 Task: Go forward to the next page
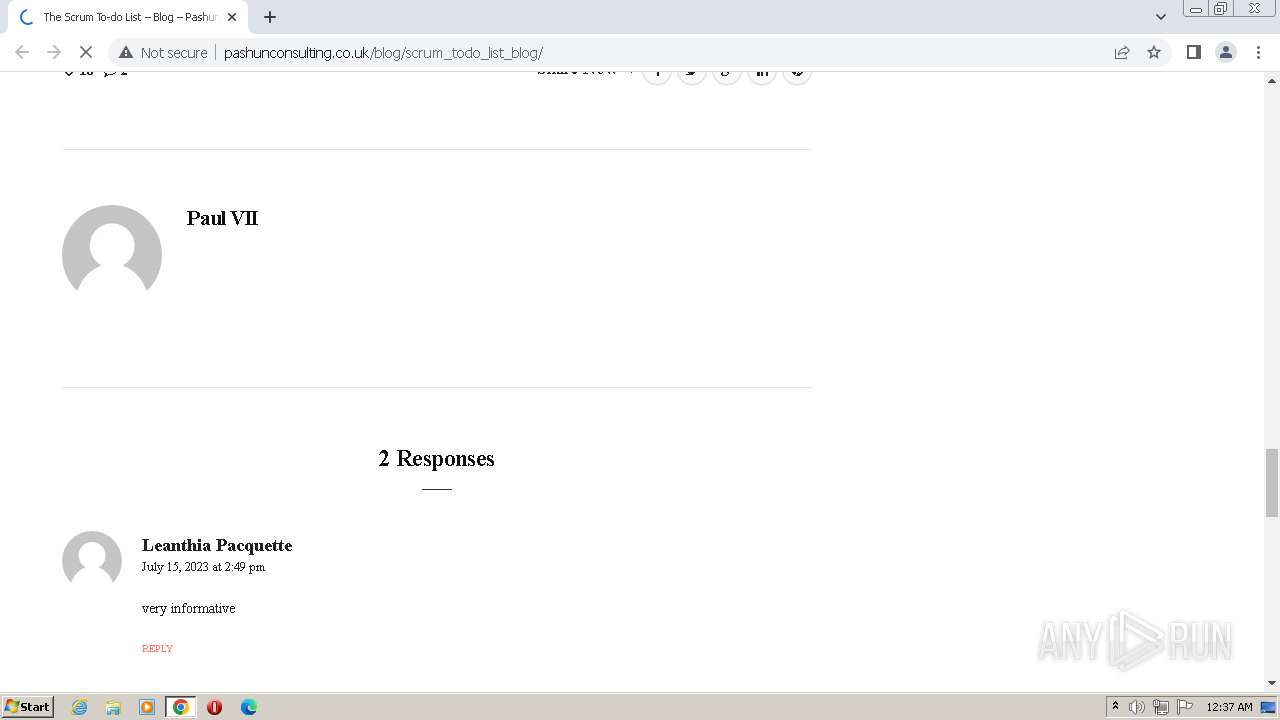pyautogui.click(x=54, y=52)
